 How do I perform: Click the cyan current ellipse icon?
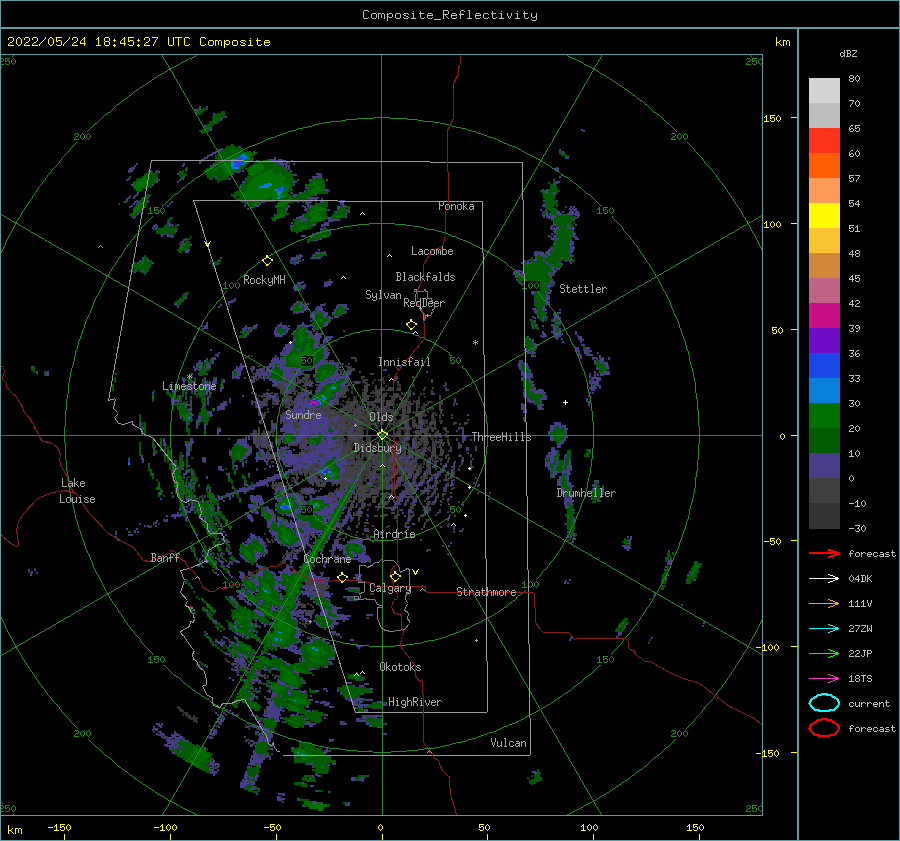(824, 703)
